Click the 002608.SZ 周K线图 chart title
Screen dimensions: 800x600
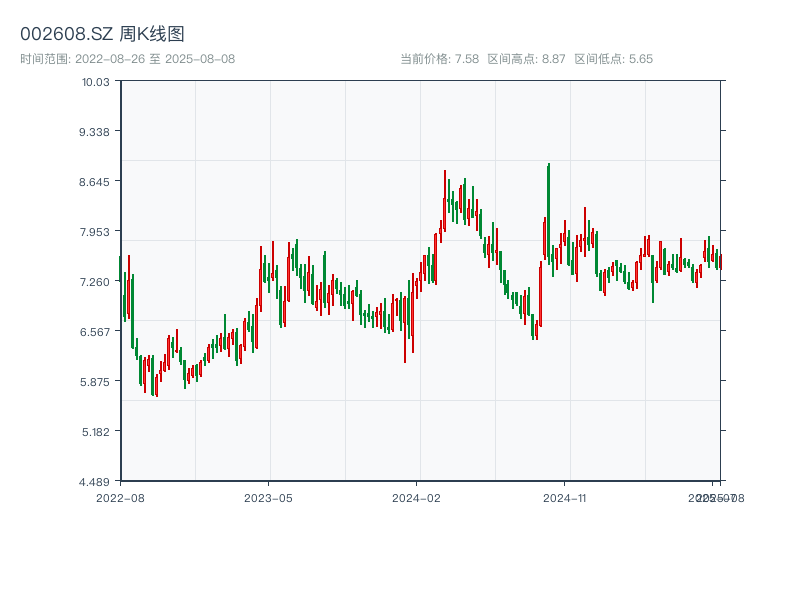coord(102,34)
